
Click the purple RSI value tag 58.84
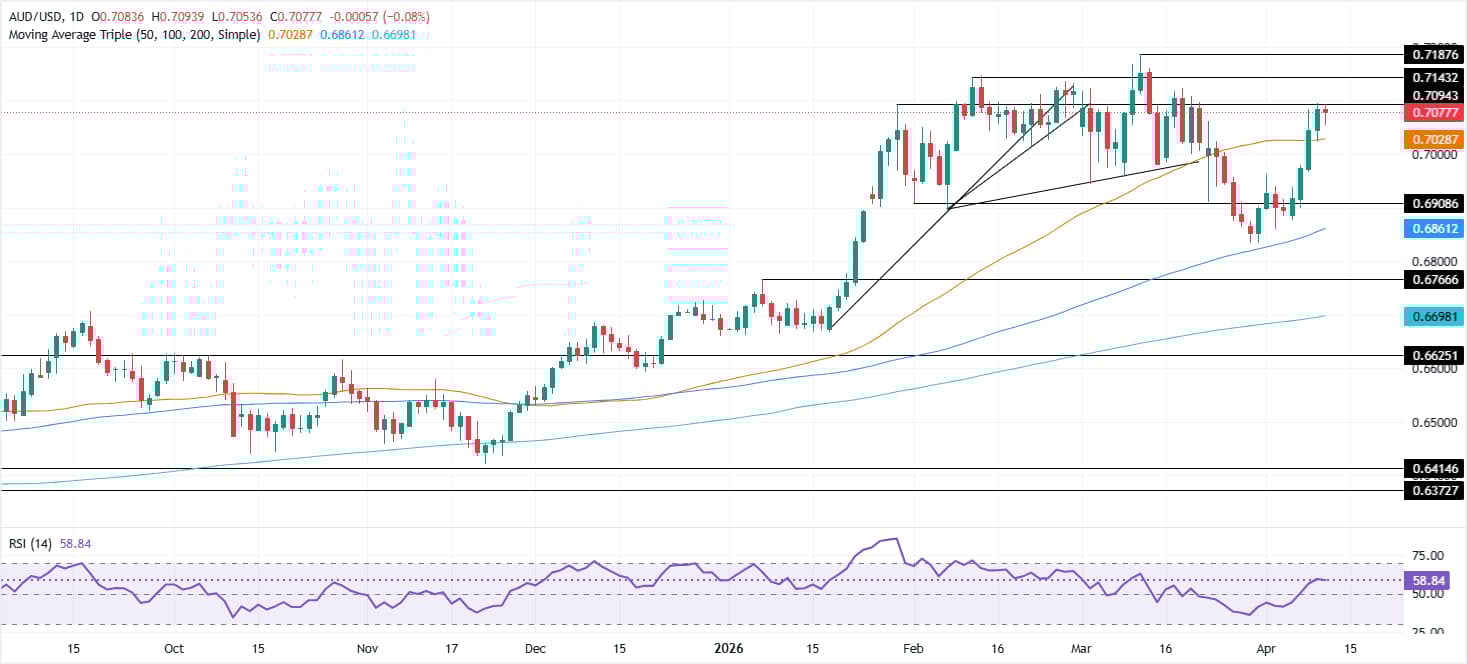pos(1432,580)
